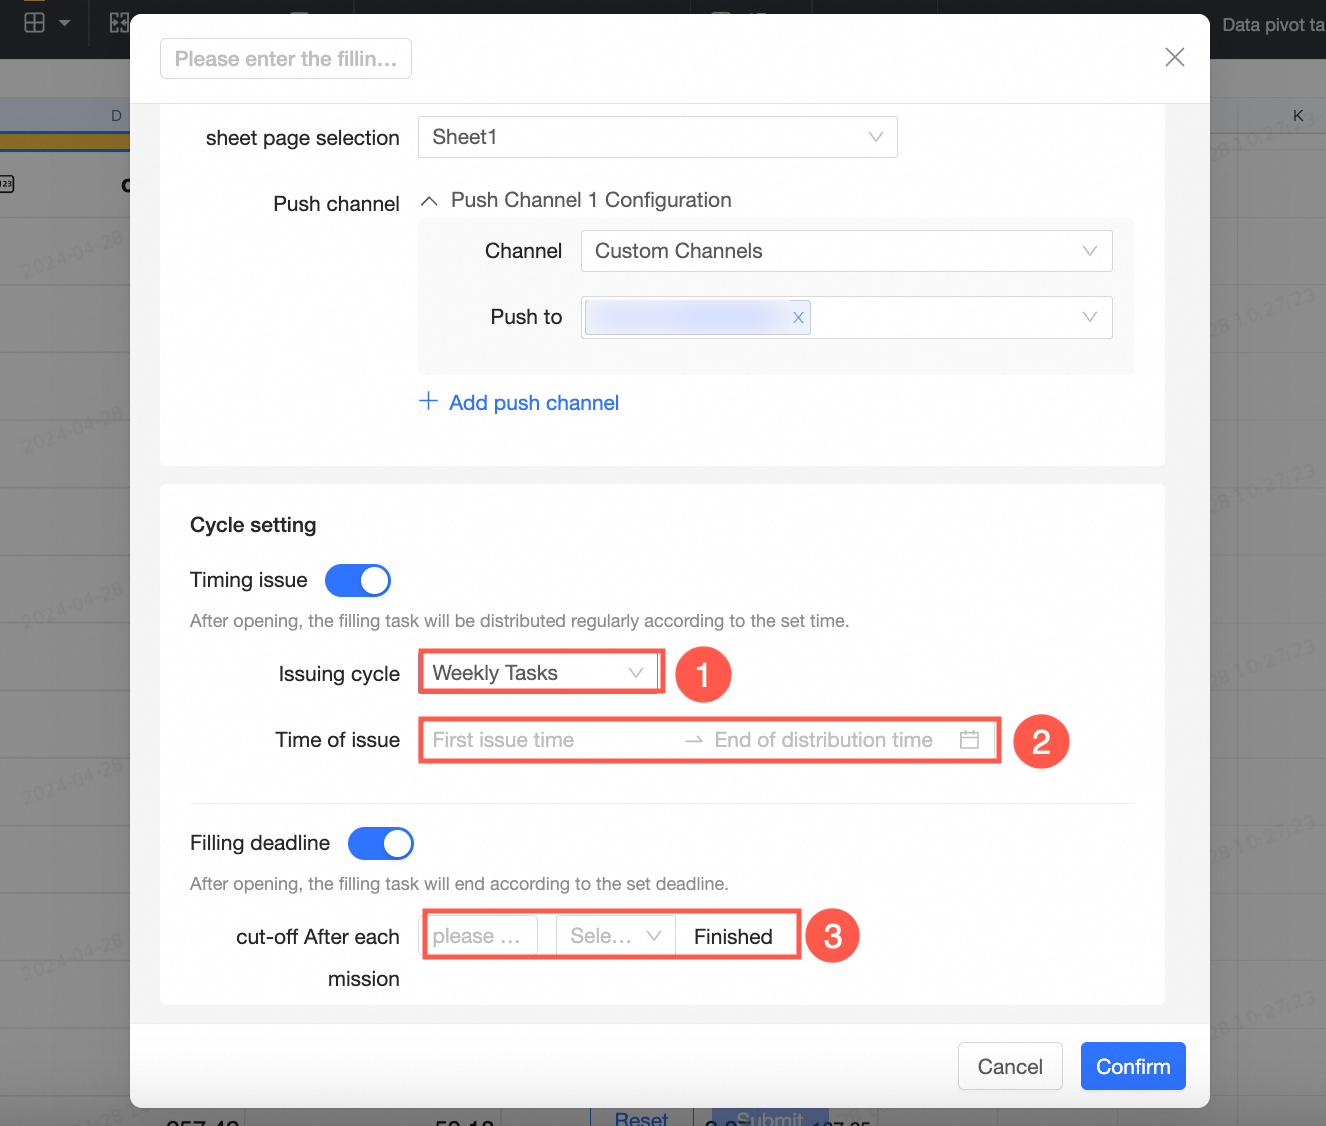The height and width of the screenshot is (1126, 1326).
Task: Click the plus icon beside Add push channel
Action: (428, 402)
